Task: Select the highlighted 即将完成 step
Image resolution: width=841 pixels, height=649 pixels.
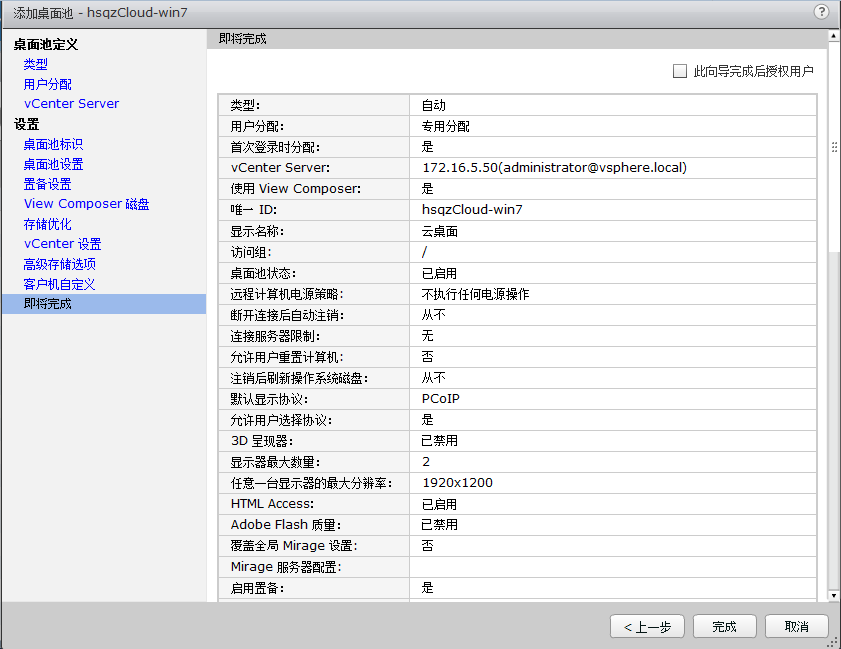Action: [x=104, y=304]
